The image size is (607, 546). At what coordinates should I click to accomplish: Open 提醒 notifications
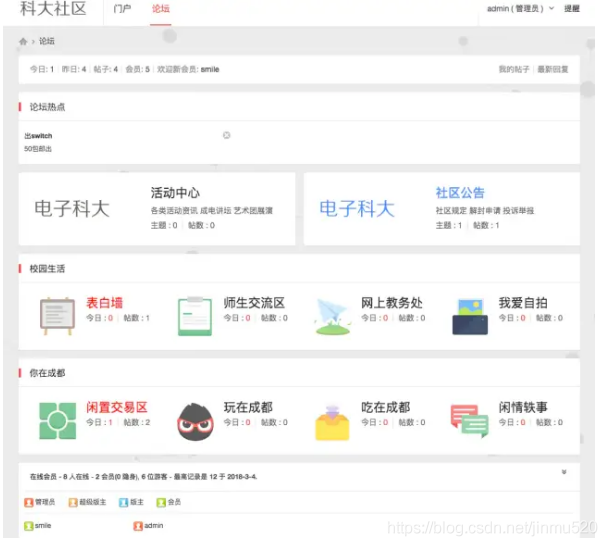tap(571, 9)
